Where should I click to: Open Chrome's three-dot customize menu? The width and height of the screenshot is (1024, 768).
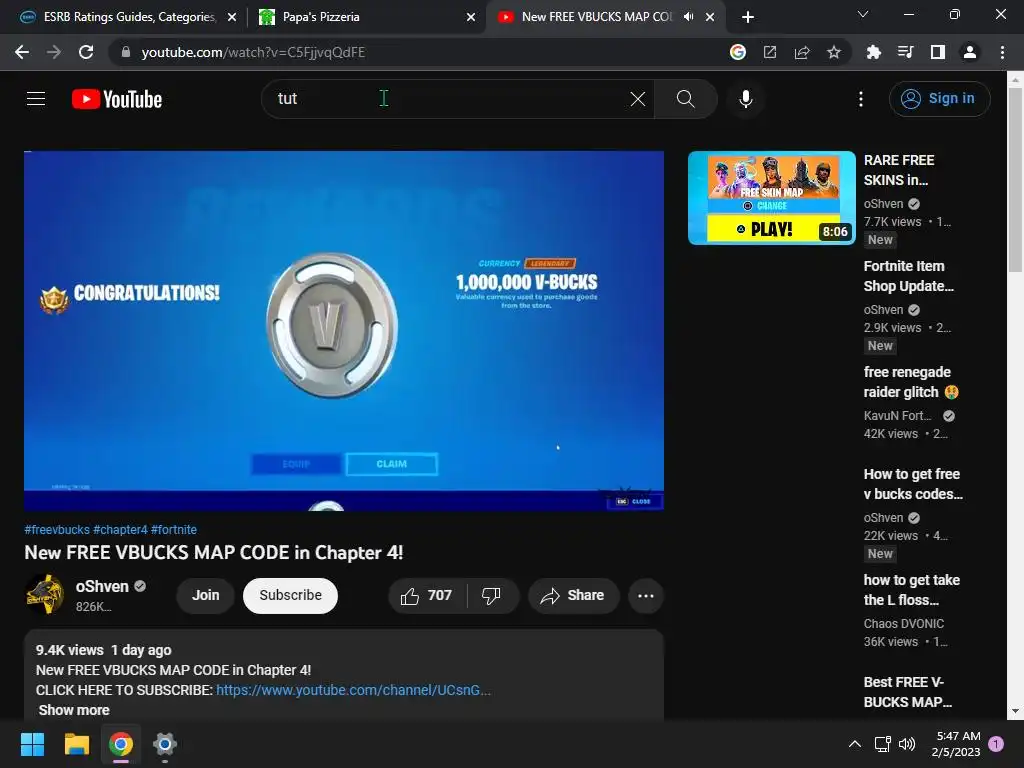click(x=1002, y=52)
